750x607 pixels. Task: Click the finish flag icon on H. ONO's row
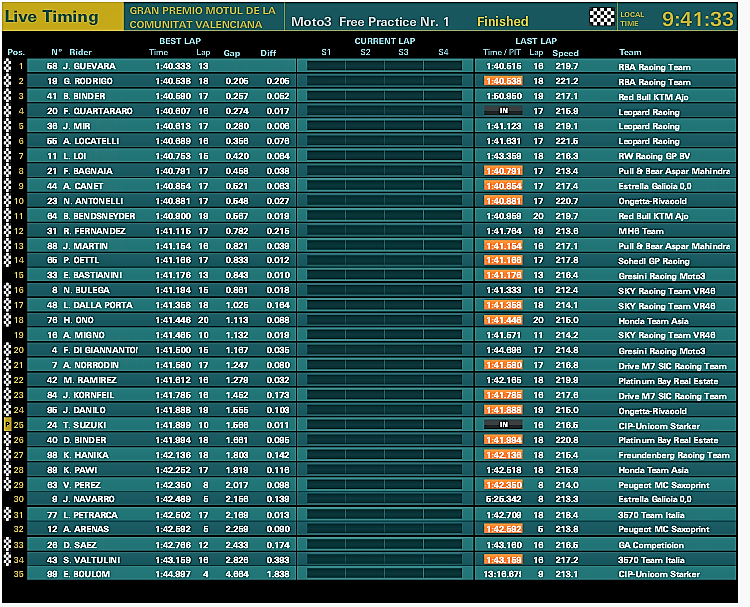tap(7, 320)
